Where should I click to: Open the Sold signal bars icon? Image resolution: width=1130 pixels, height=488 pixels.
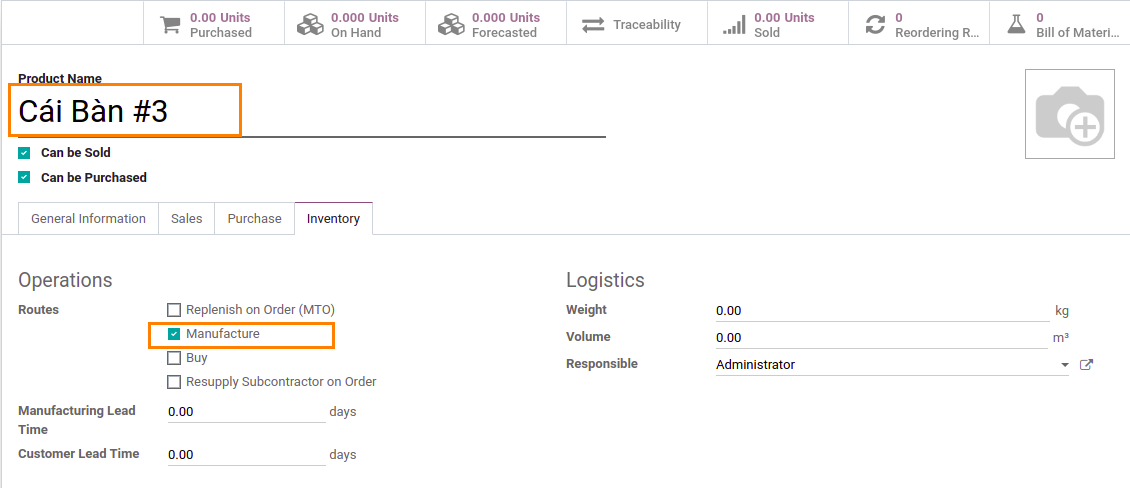tap(734, 25)
